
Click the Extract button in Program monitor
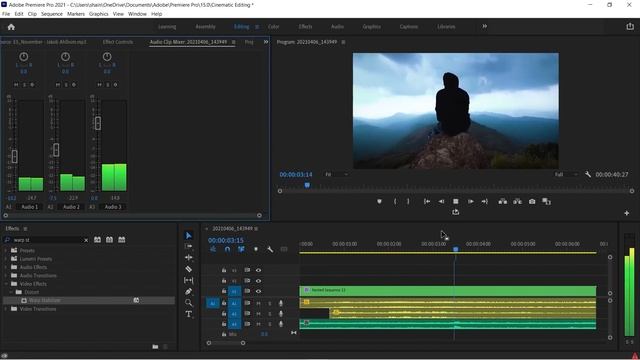(x=517, y=201)
